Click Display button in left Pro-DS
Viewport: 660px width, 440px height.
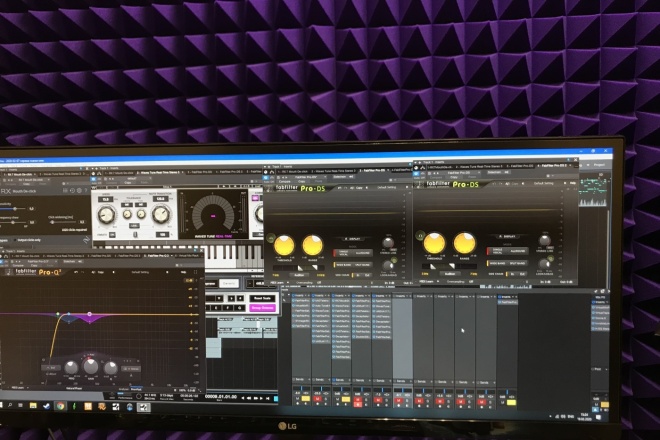(352, 239)
